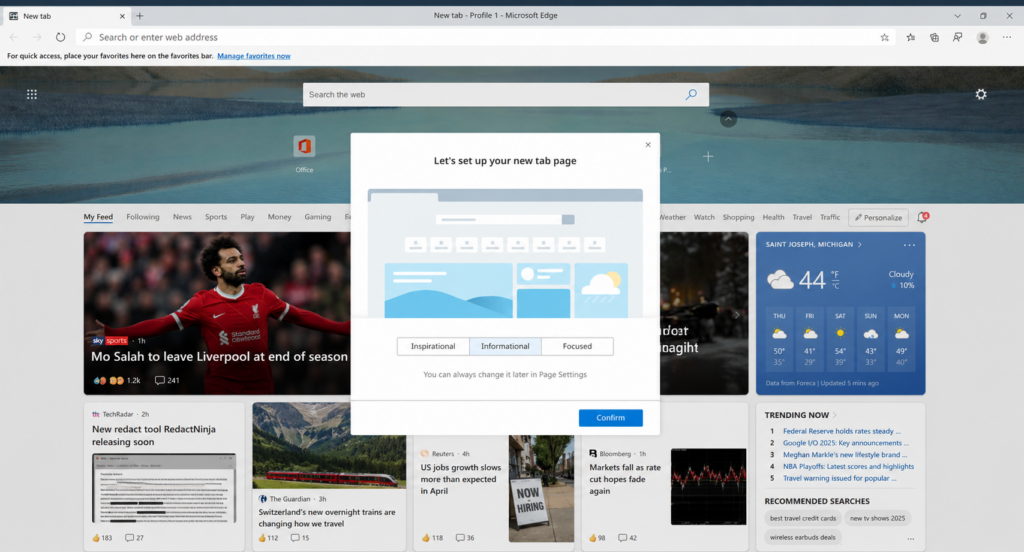The image size is (1024, 552).
Task: Add a new quick link with plus icon
Action: point(708,157)
